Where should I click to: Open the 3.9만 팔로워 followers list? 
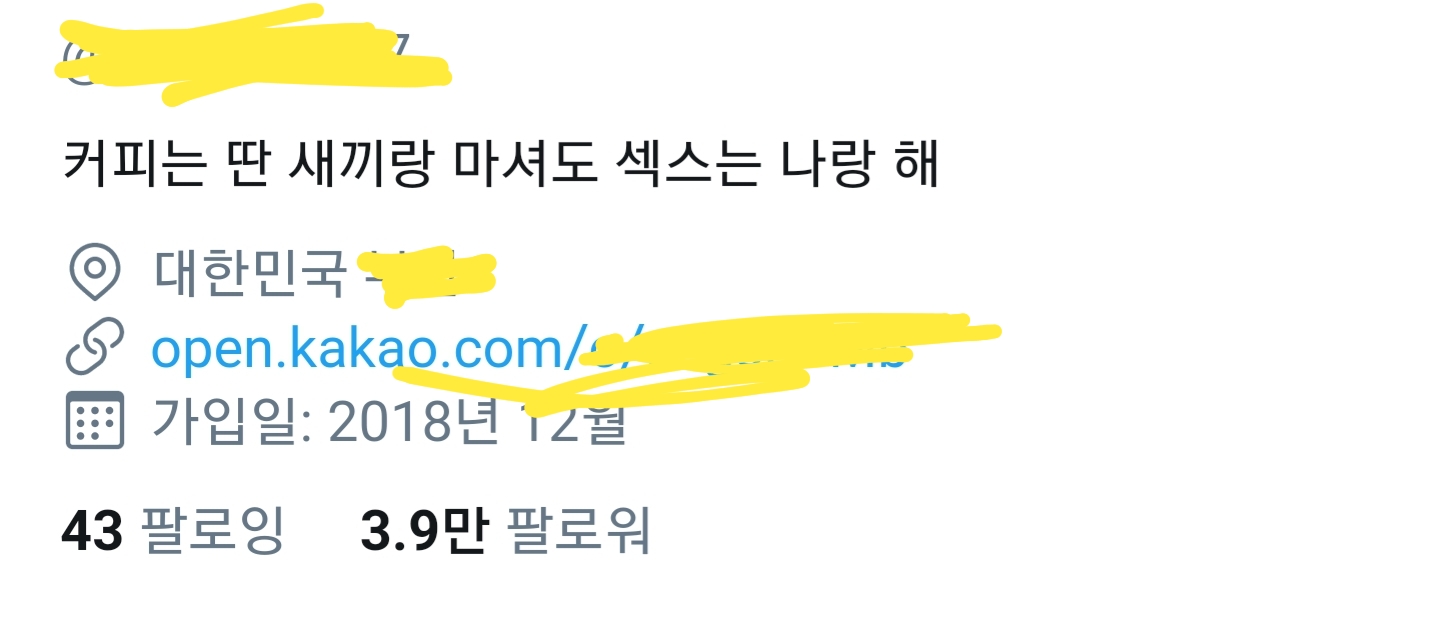pos(505,531)
